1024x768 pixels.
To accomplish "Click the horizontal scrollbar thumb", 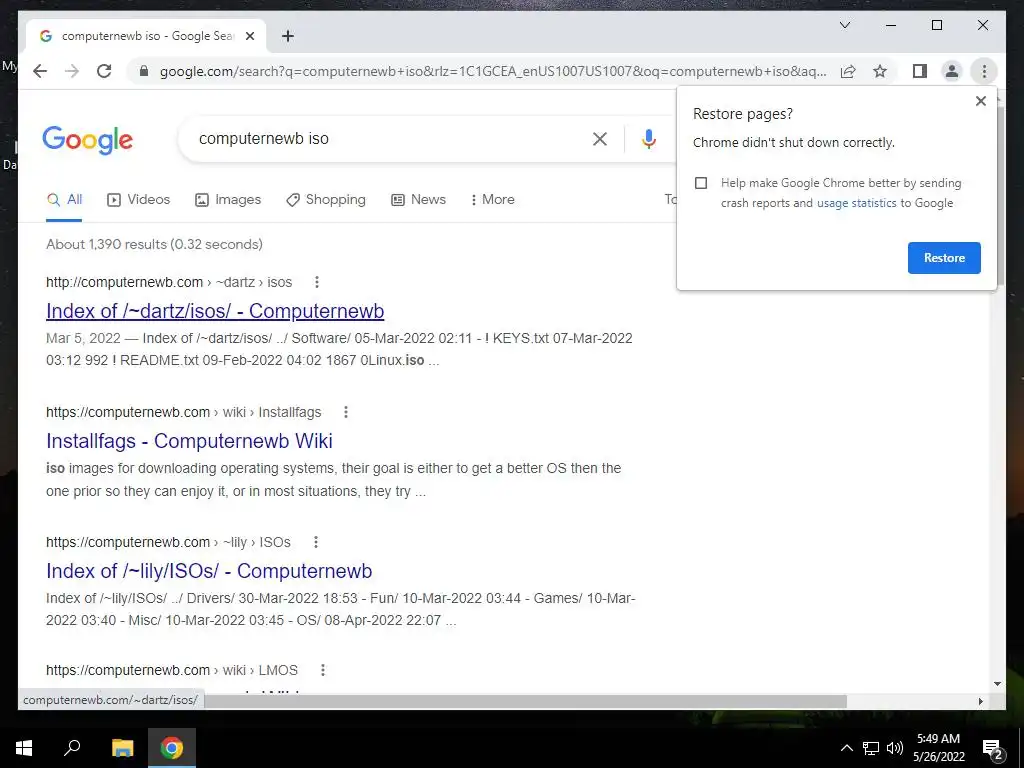I will tap(526, 701).
